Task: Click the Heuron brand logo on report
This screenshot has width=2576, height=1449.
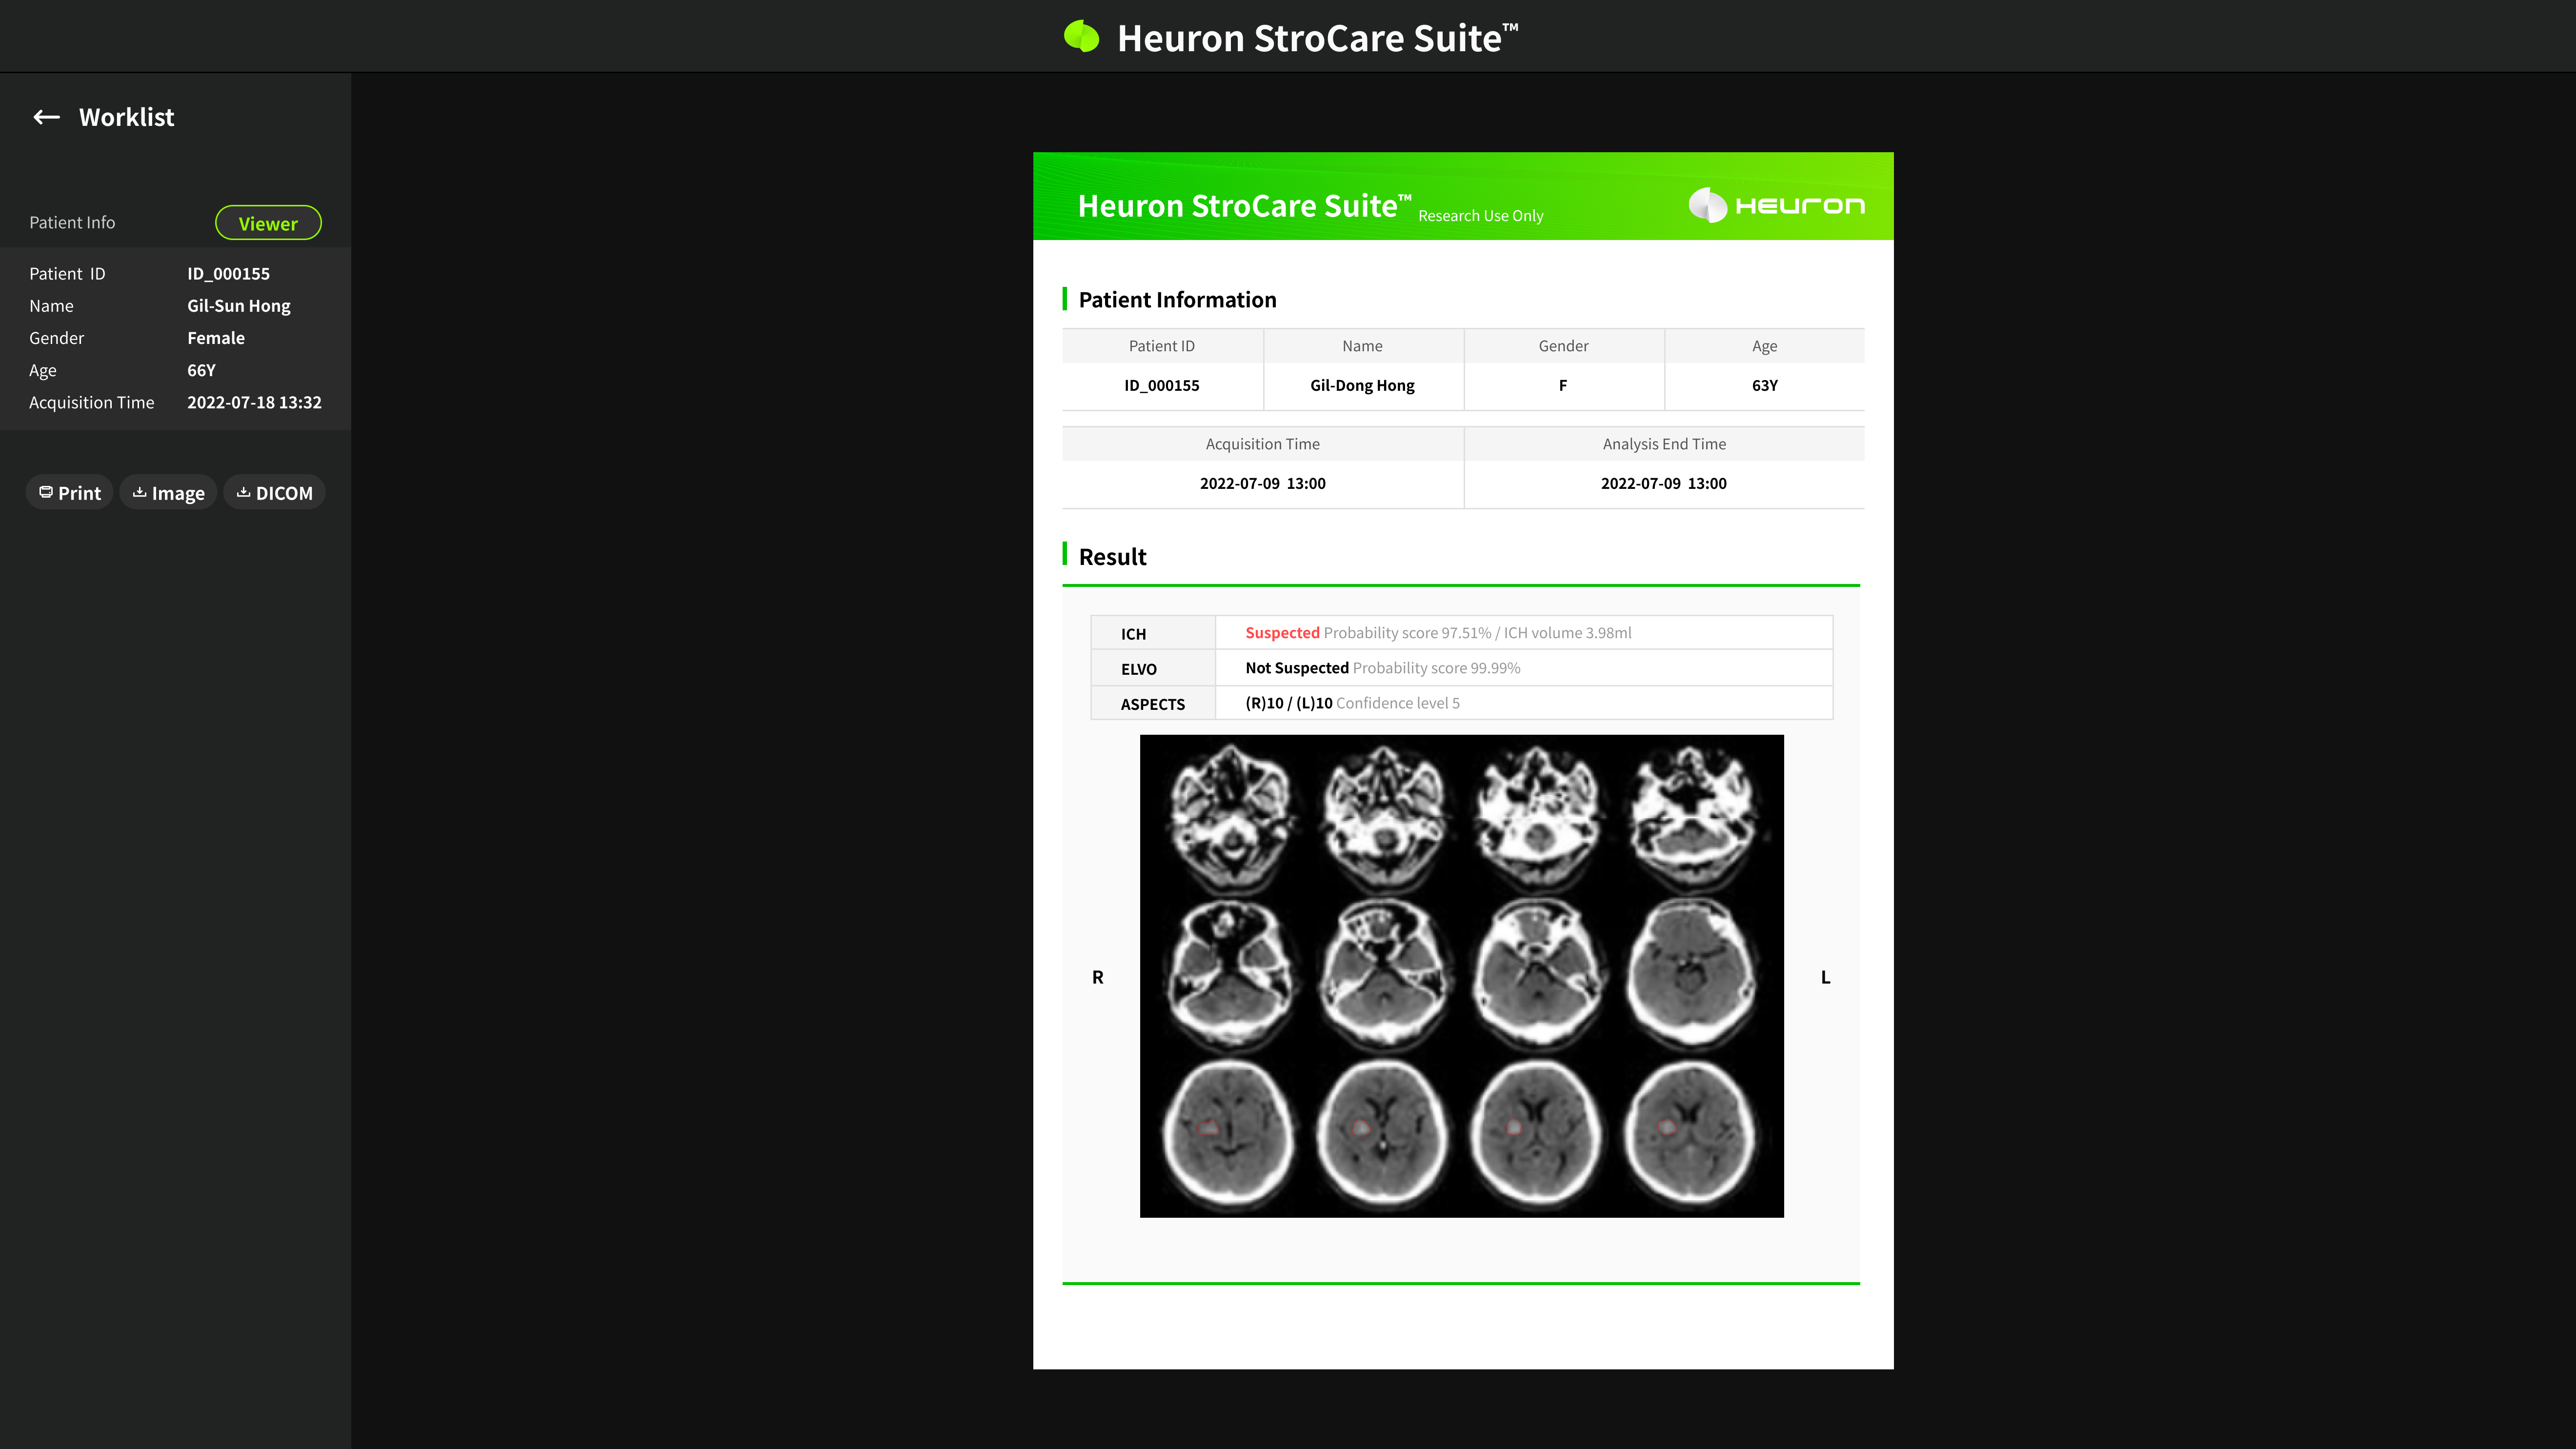Action: [x=1777, y=205]
